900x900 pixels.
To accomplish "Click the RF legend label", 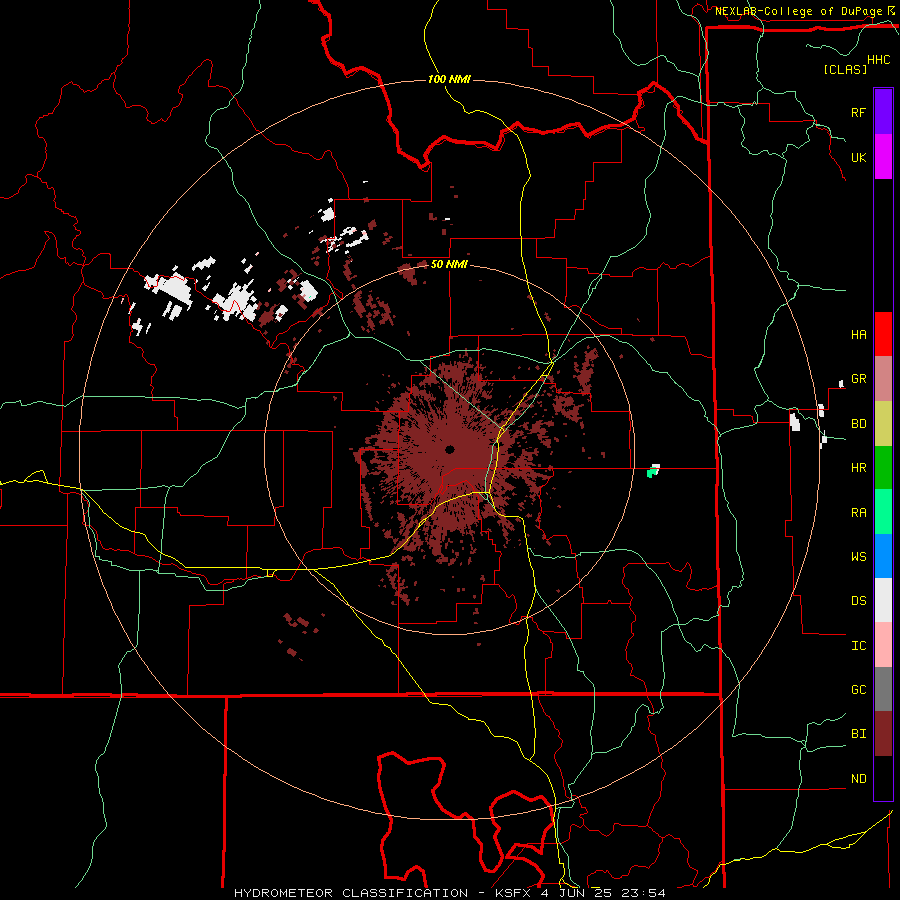I will coord(858,112).
